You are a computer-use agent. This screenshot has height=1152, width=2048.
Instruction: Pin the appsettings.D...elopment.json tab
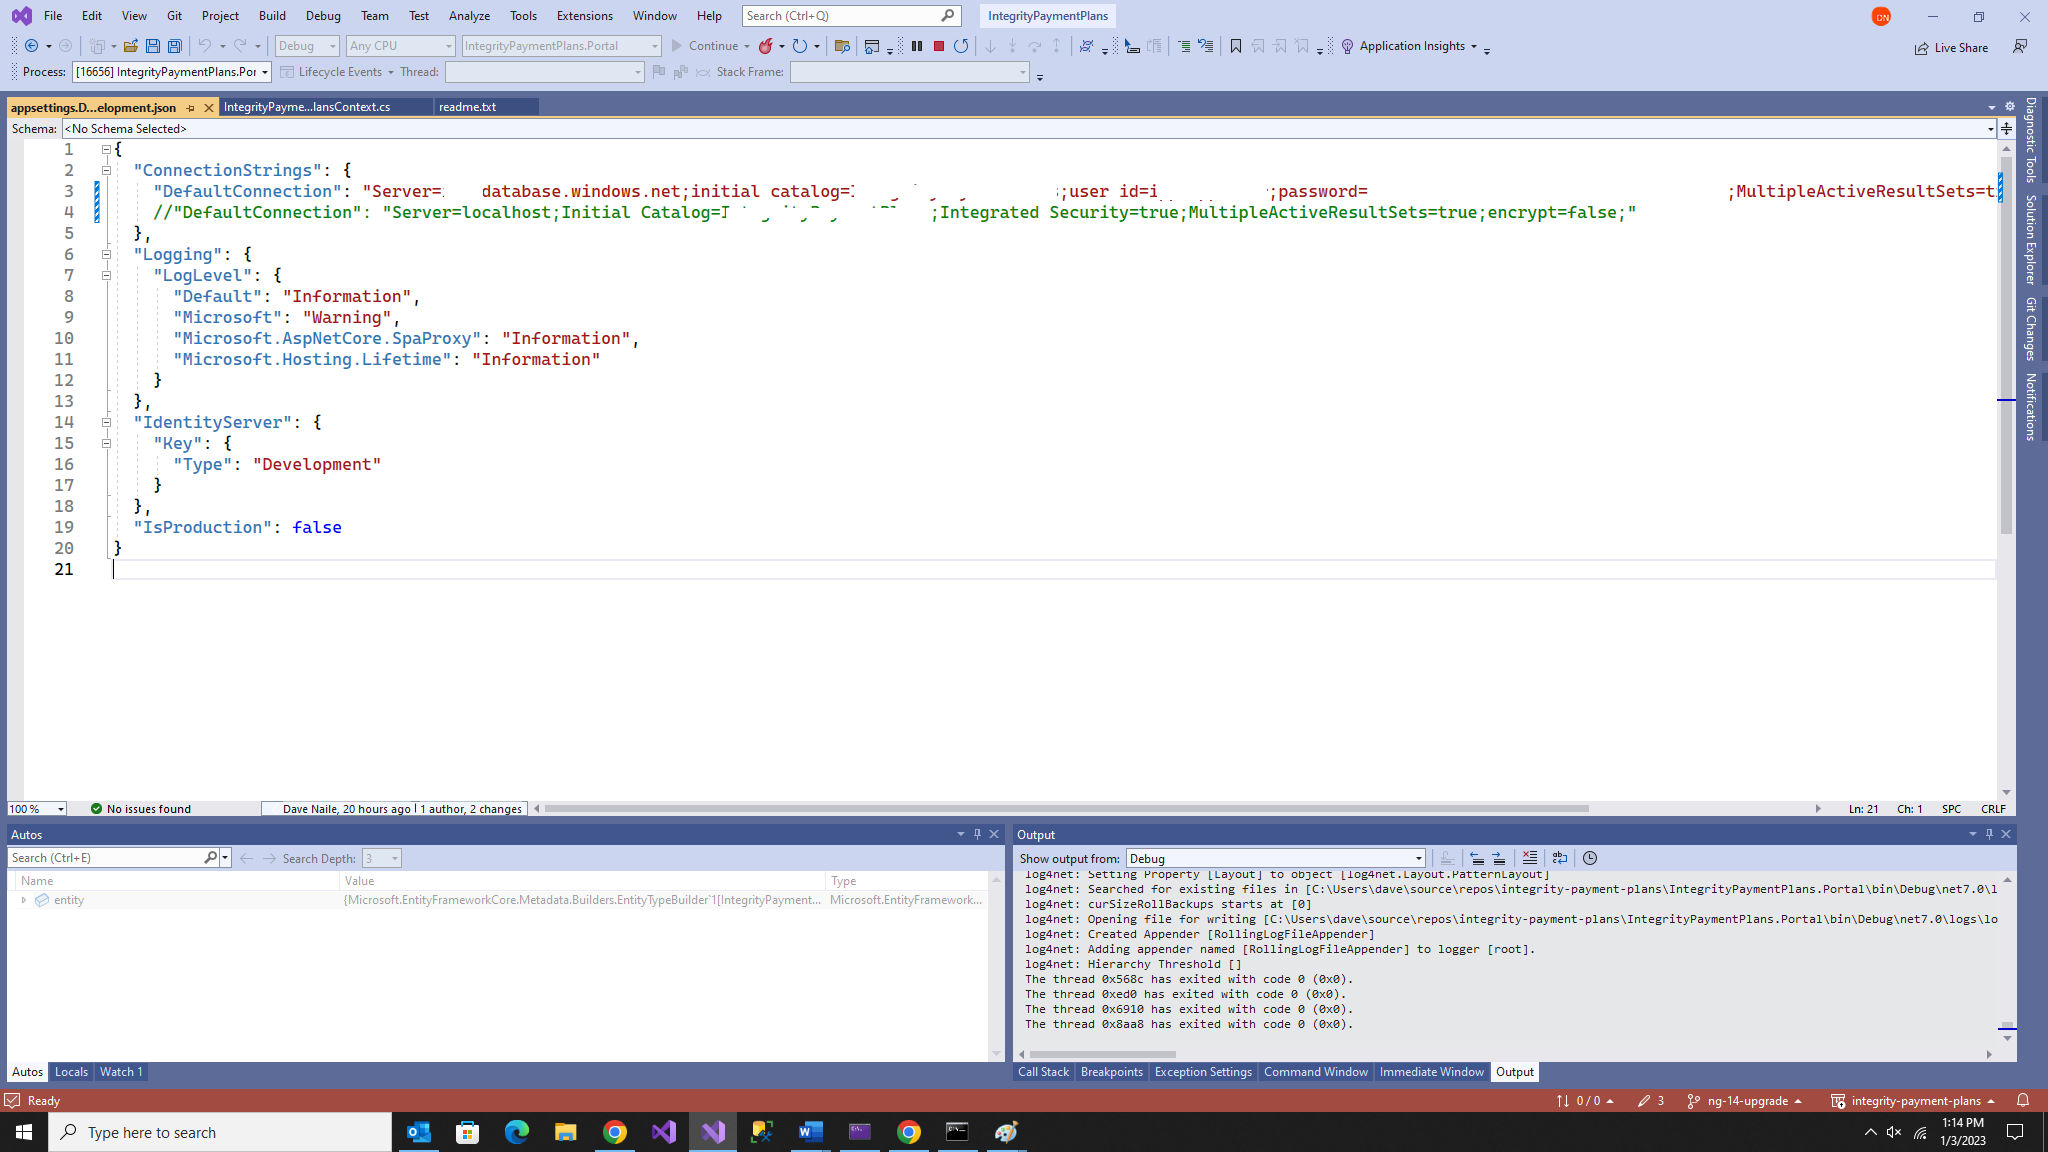(x=191, y=107)
